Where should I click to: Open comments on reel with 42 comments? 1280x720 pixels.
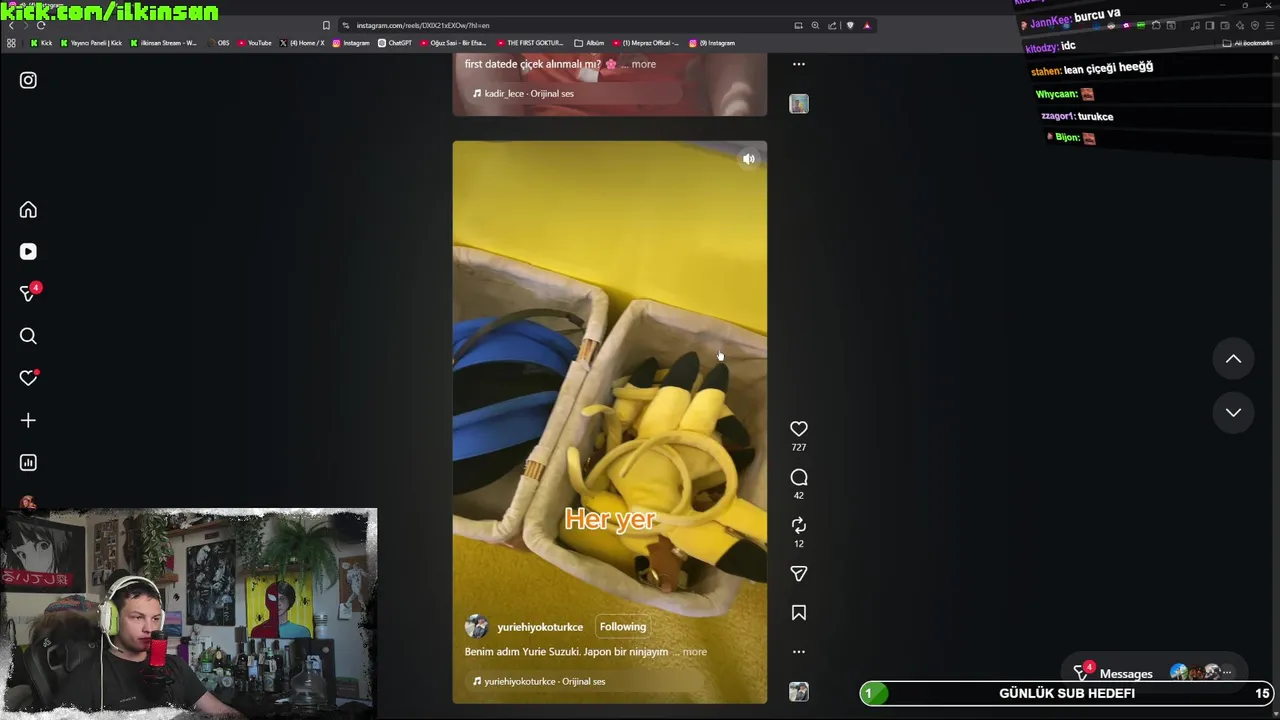[798, 477]
